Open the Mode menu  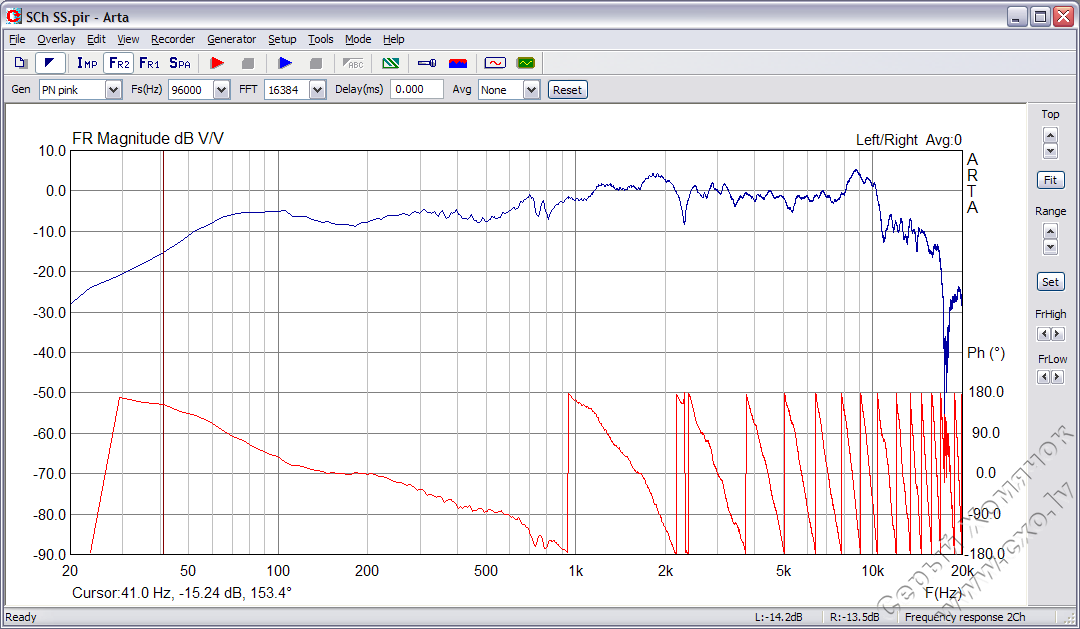pyautogui.click(x=358, y=39)
